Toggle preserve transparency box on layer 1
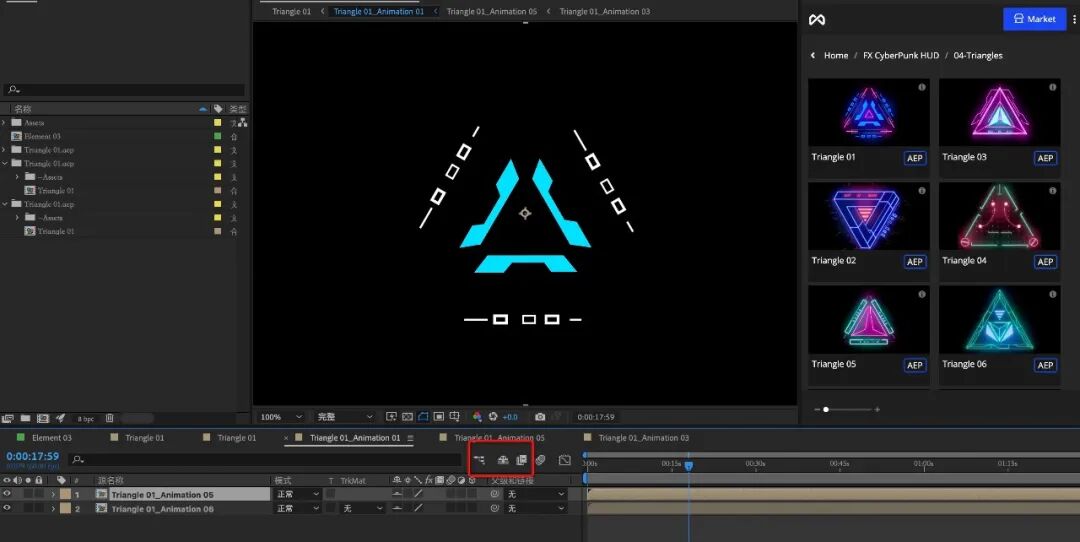 click(x=331, y=494)
